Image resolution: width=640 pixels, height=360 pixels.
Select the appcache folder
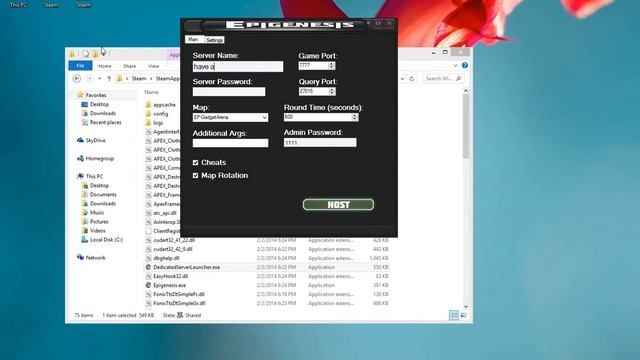point(164,104)
